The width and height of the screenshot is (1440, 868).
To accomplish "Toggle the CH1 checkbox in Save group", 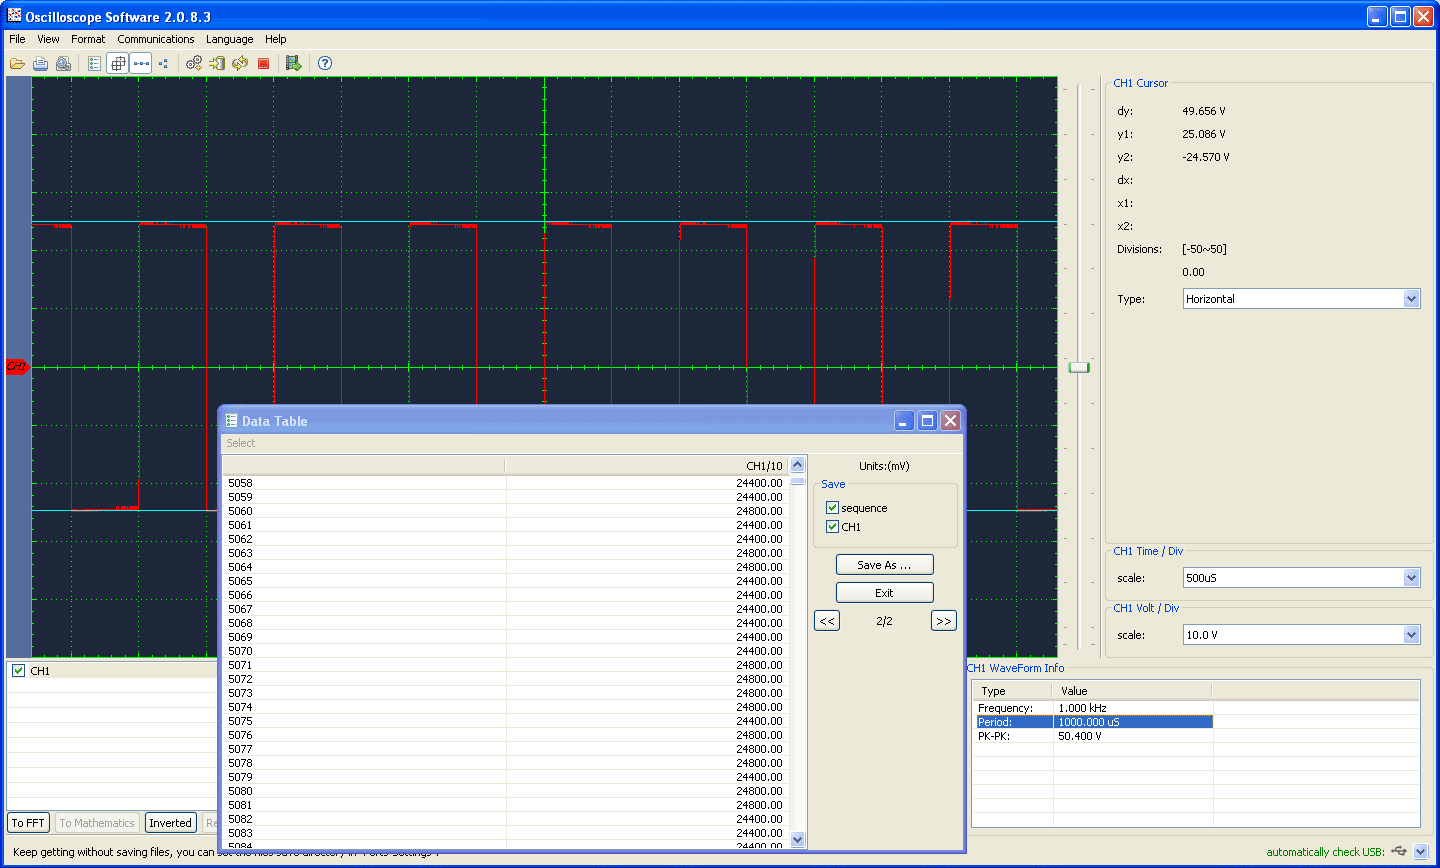I will [x=832, y=527].
